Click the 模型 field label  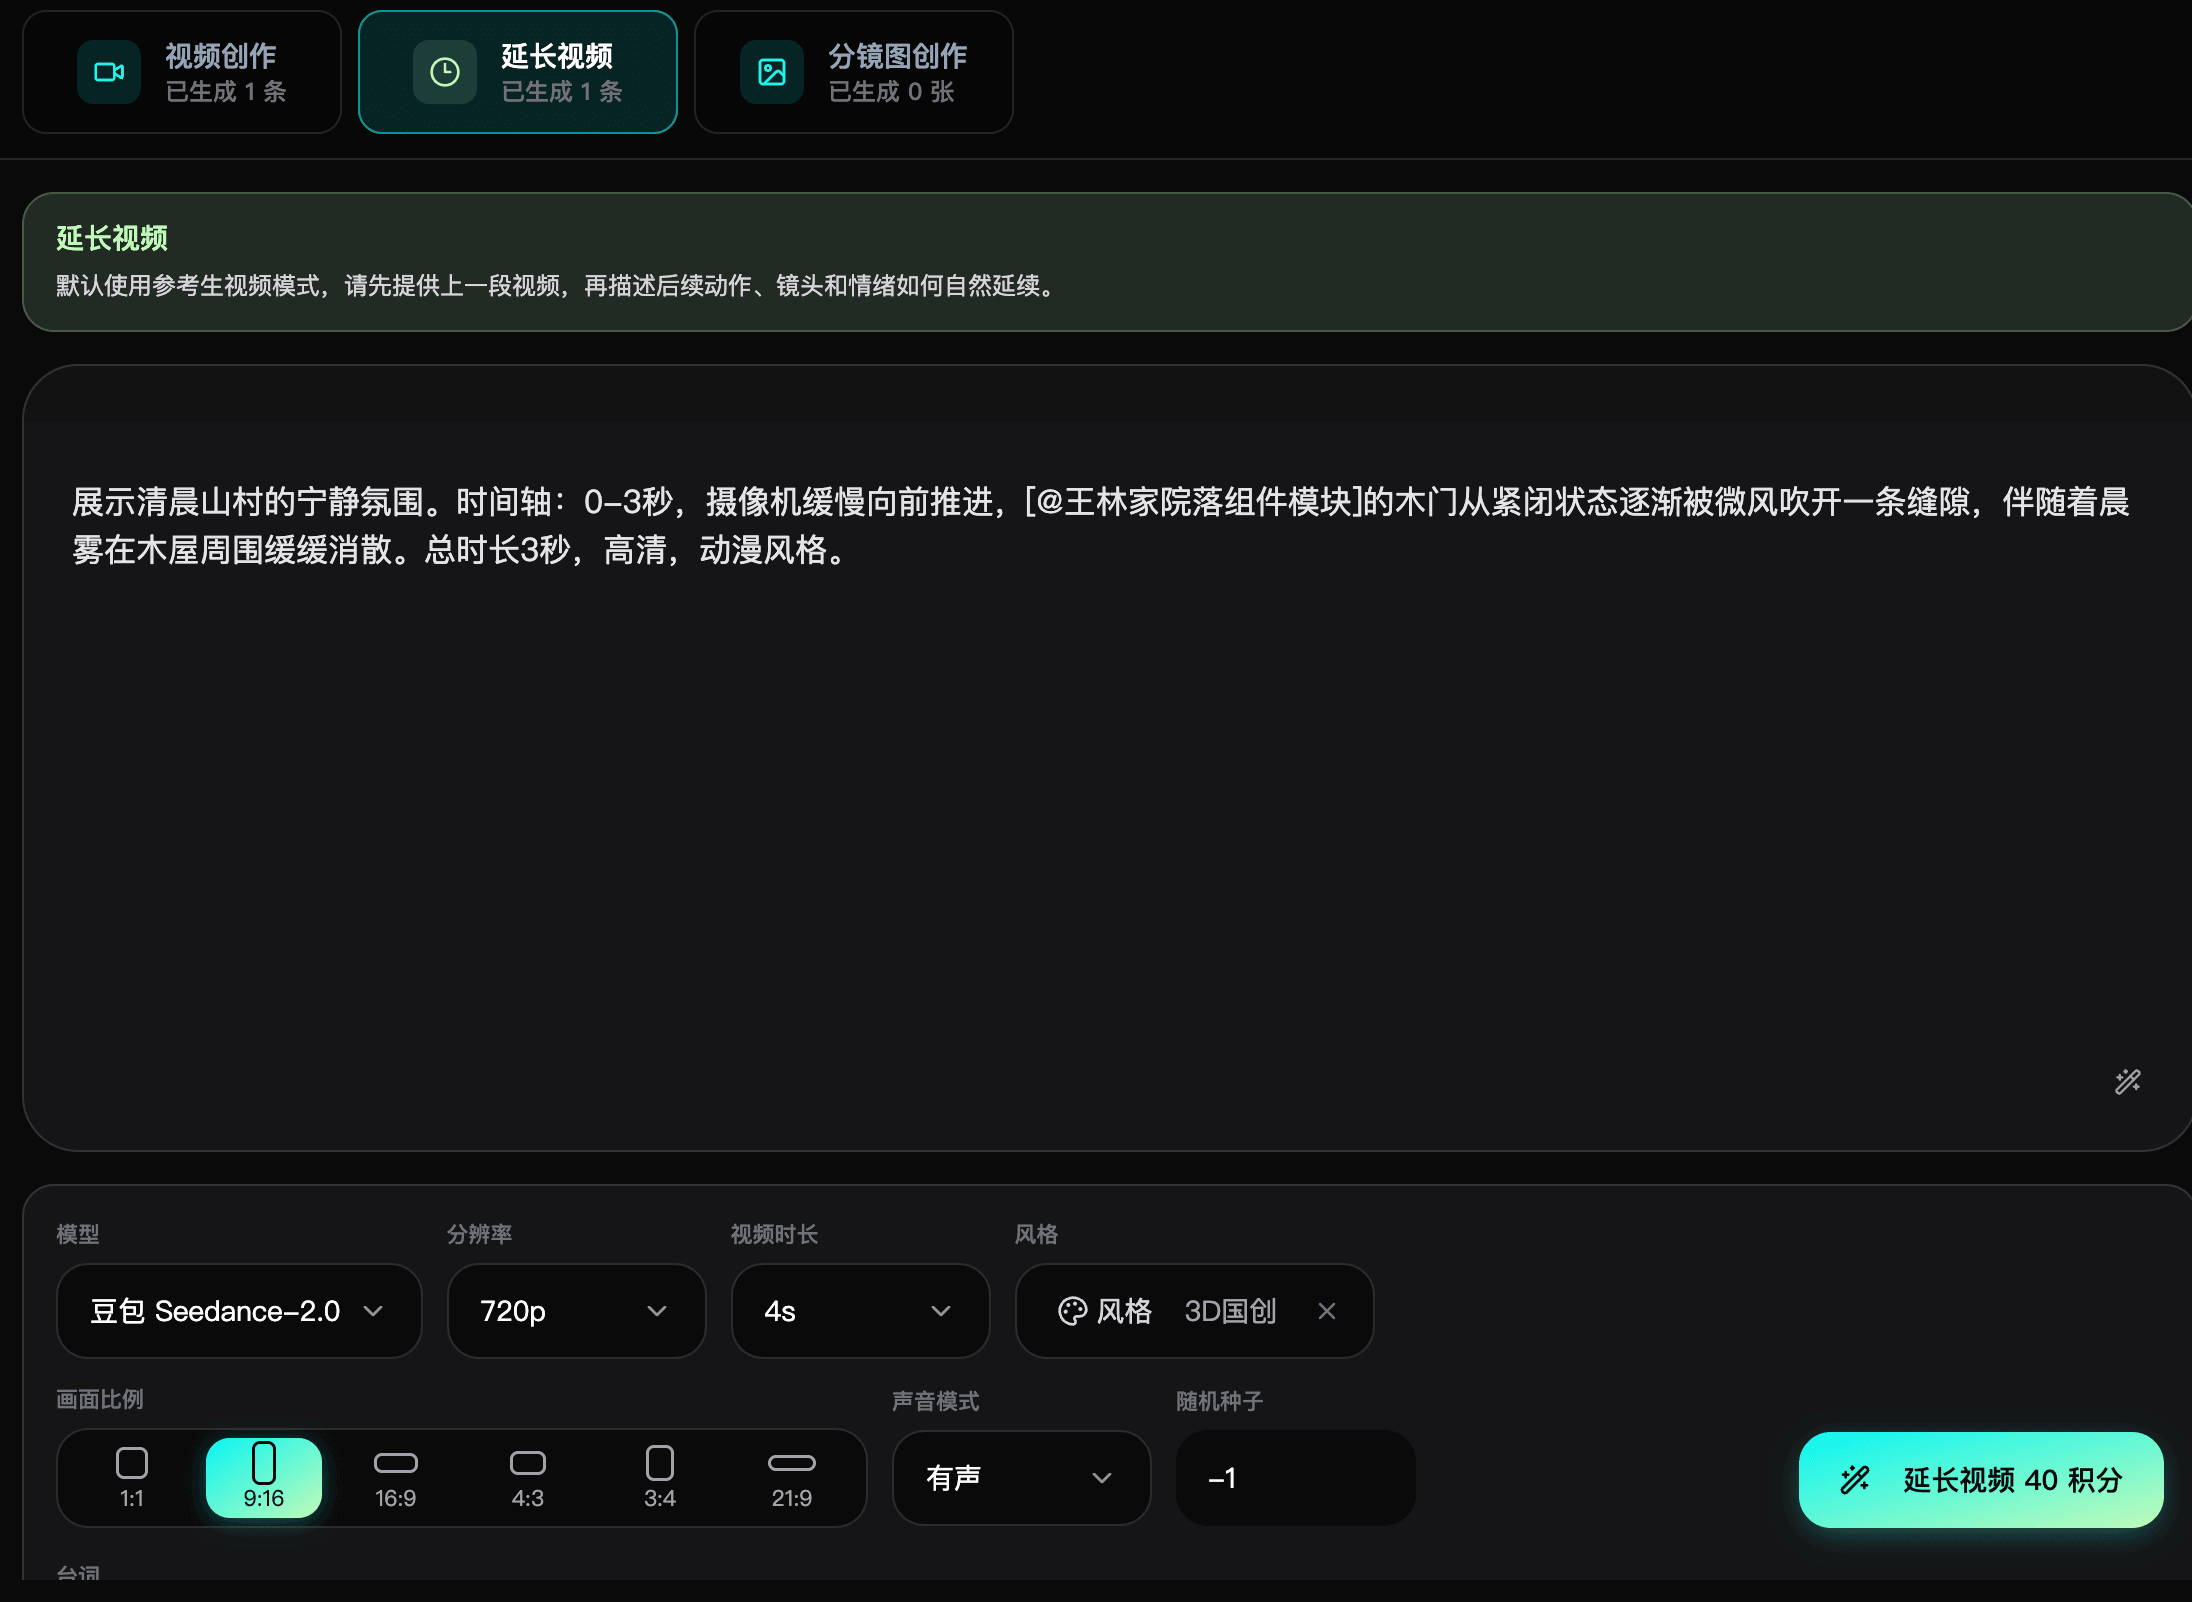(78, 1234)
